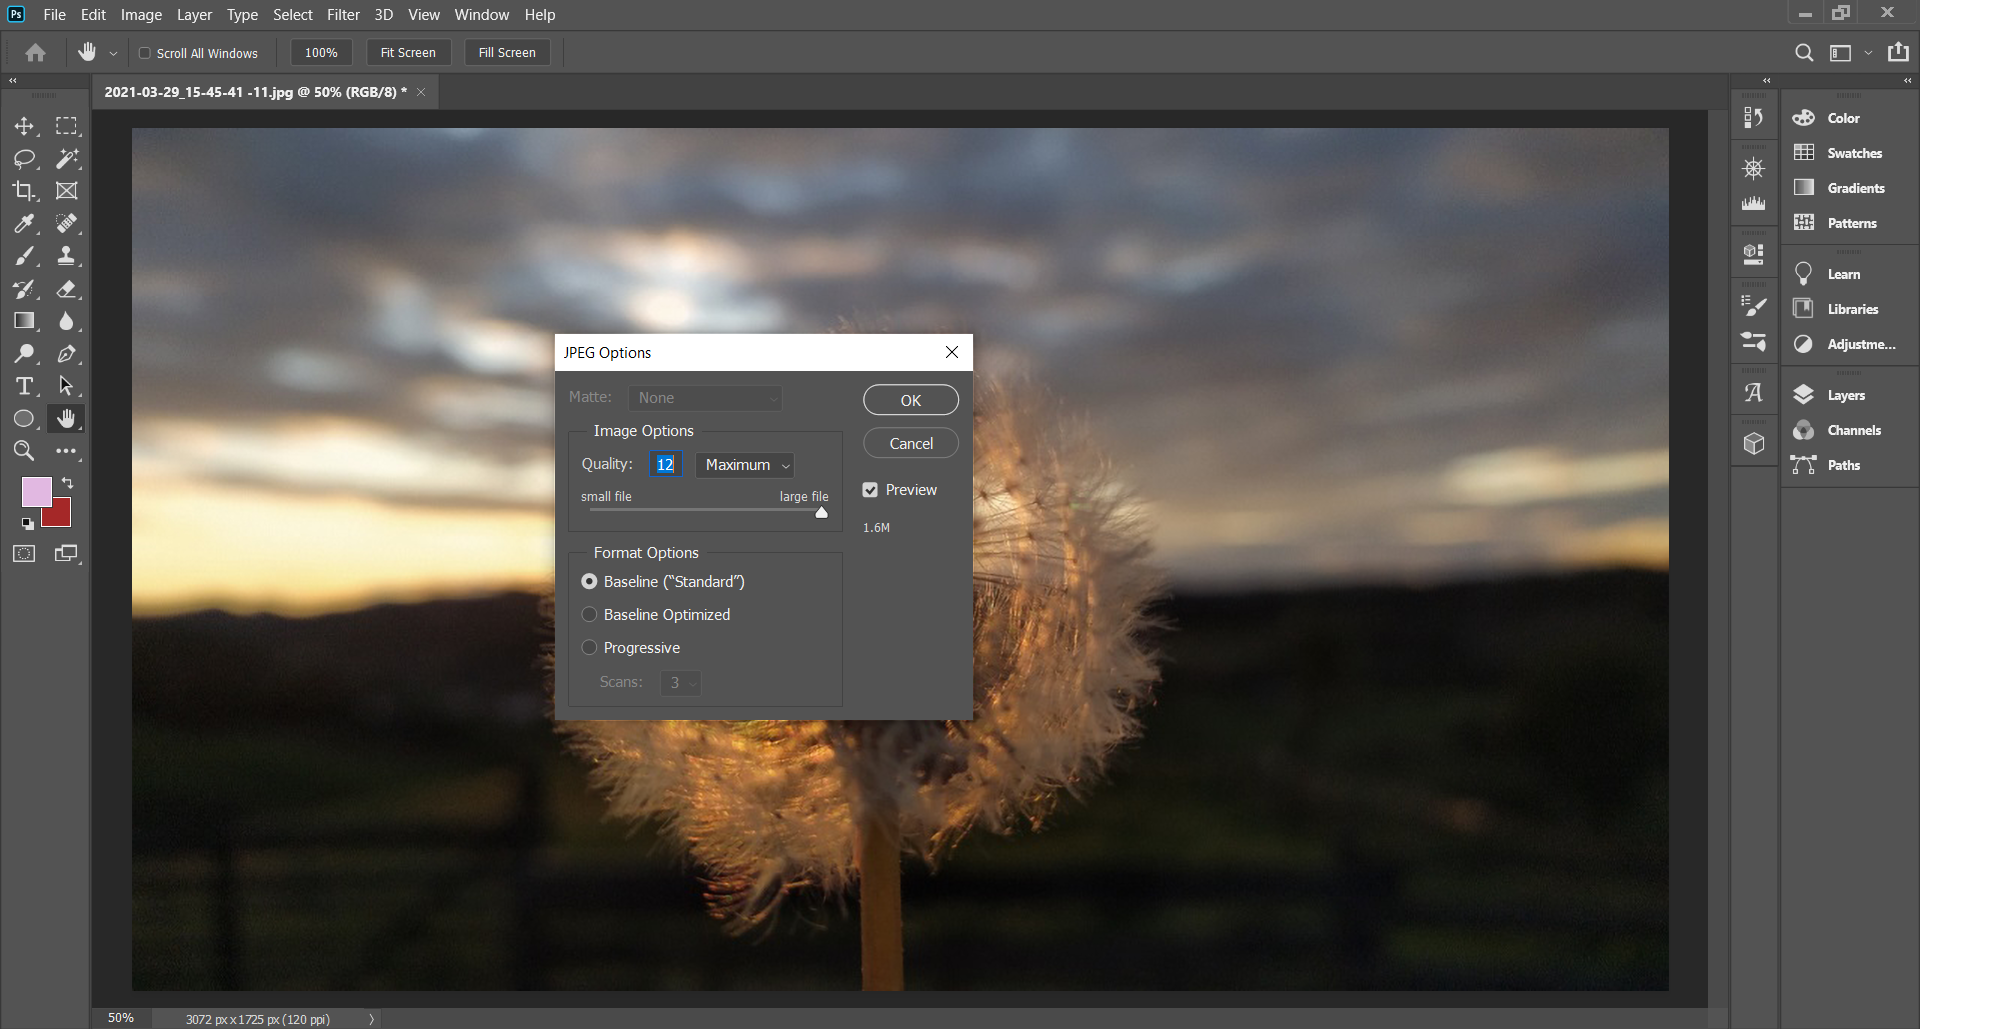Choose the Progressive format option
This screenshot has width=2000, height=1029.
click(590, 648)
